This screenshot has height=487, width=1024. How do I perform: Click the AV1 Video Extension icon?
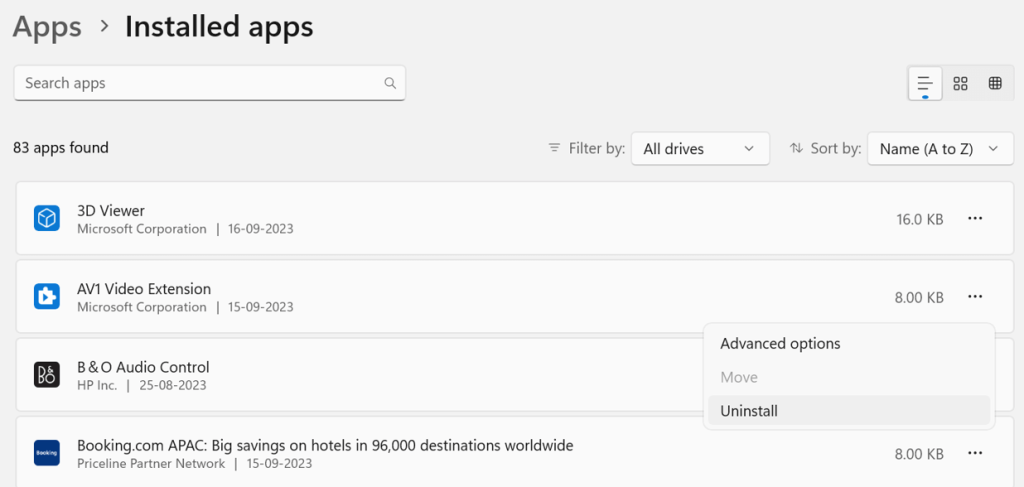tap(47, 296)
